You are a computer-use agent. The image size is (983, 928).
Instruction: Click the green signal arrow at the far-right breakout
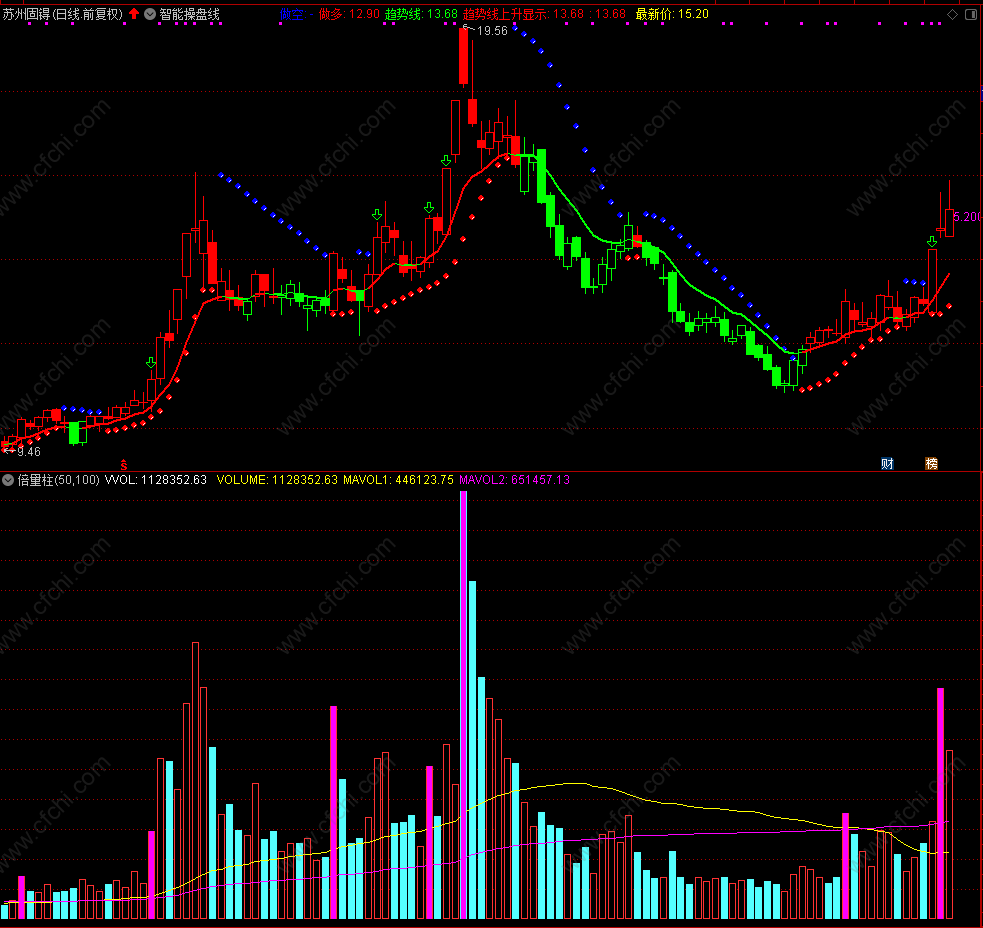(x=932, y=241)
